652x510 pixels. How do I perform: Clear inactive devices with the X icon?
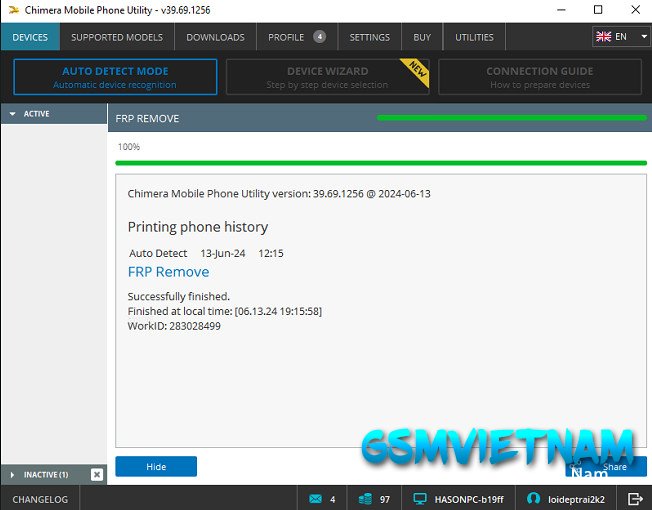tap(97, 475)
